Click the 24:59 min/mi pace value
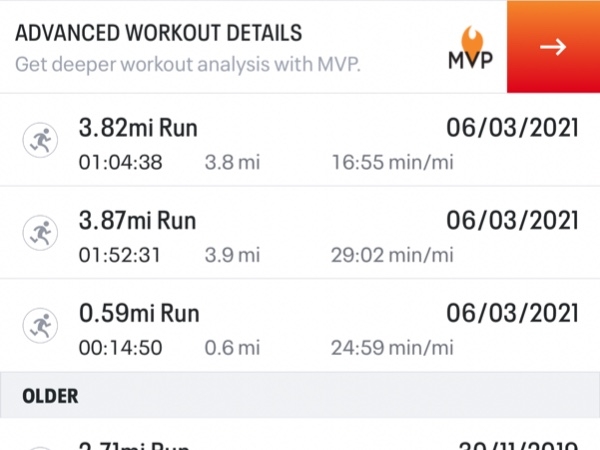The image size is (600, 450). point(392,348)
